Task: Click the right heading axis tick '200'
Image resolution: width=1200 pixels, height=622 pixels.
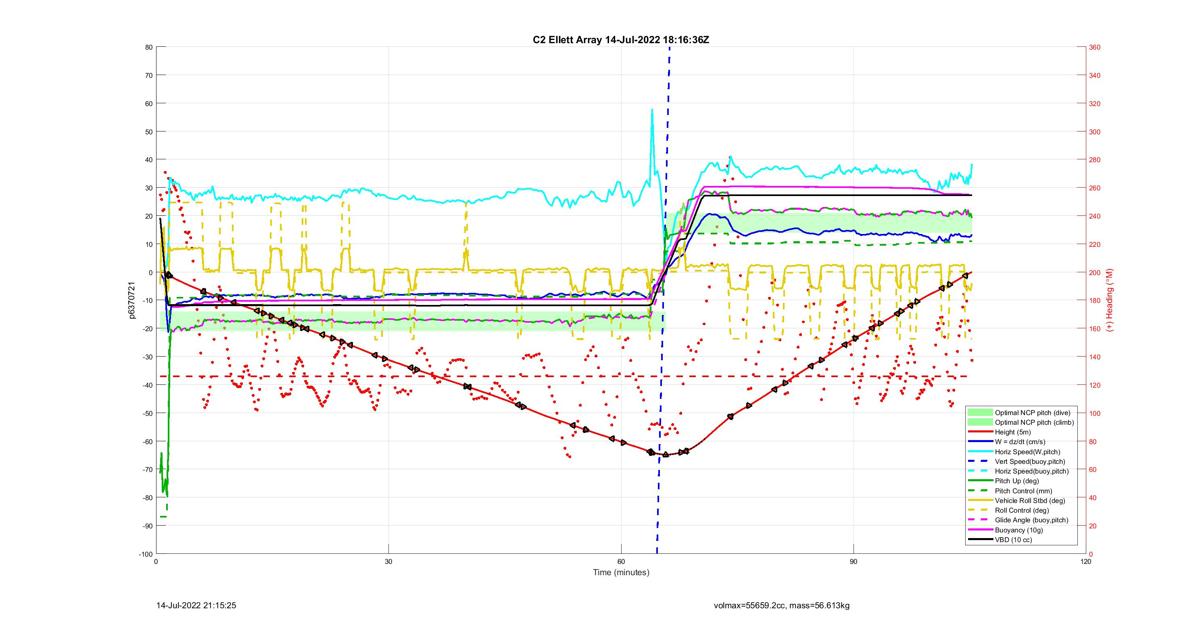Action: click(1095, 272)
